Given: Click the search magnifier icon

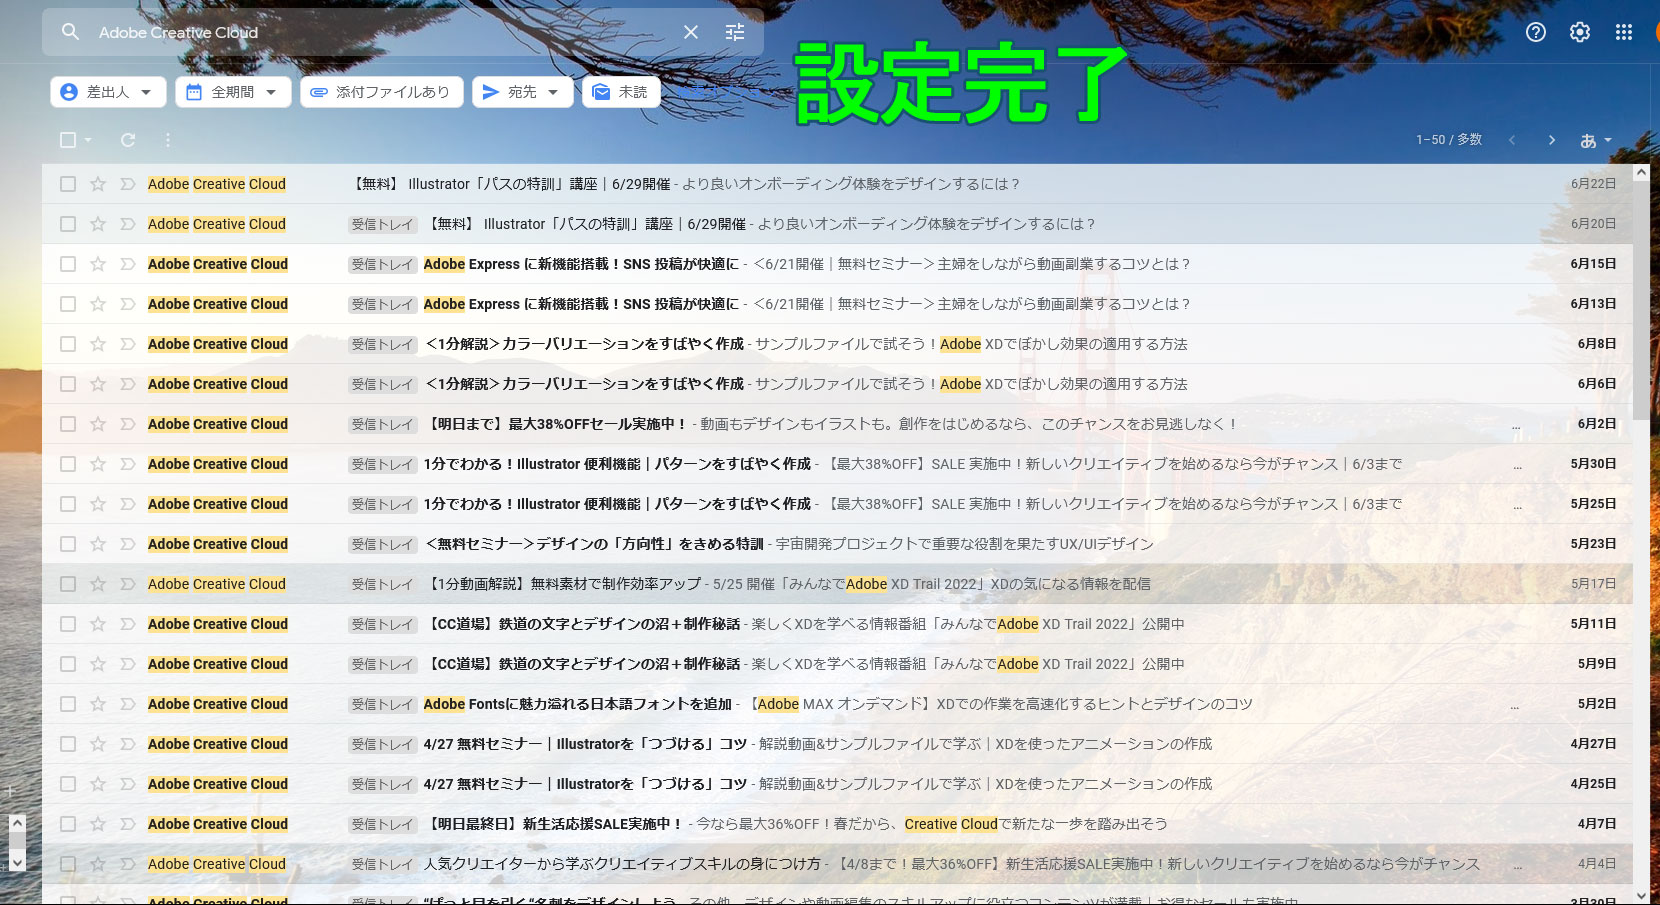Looking at the screenshot, I should (x=70, y=32).
